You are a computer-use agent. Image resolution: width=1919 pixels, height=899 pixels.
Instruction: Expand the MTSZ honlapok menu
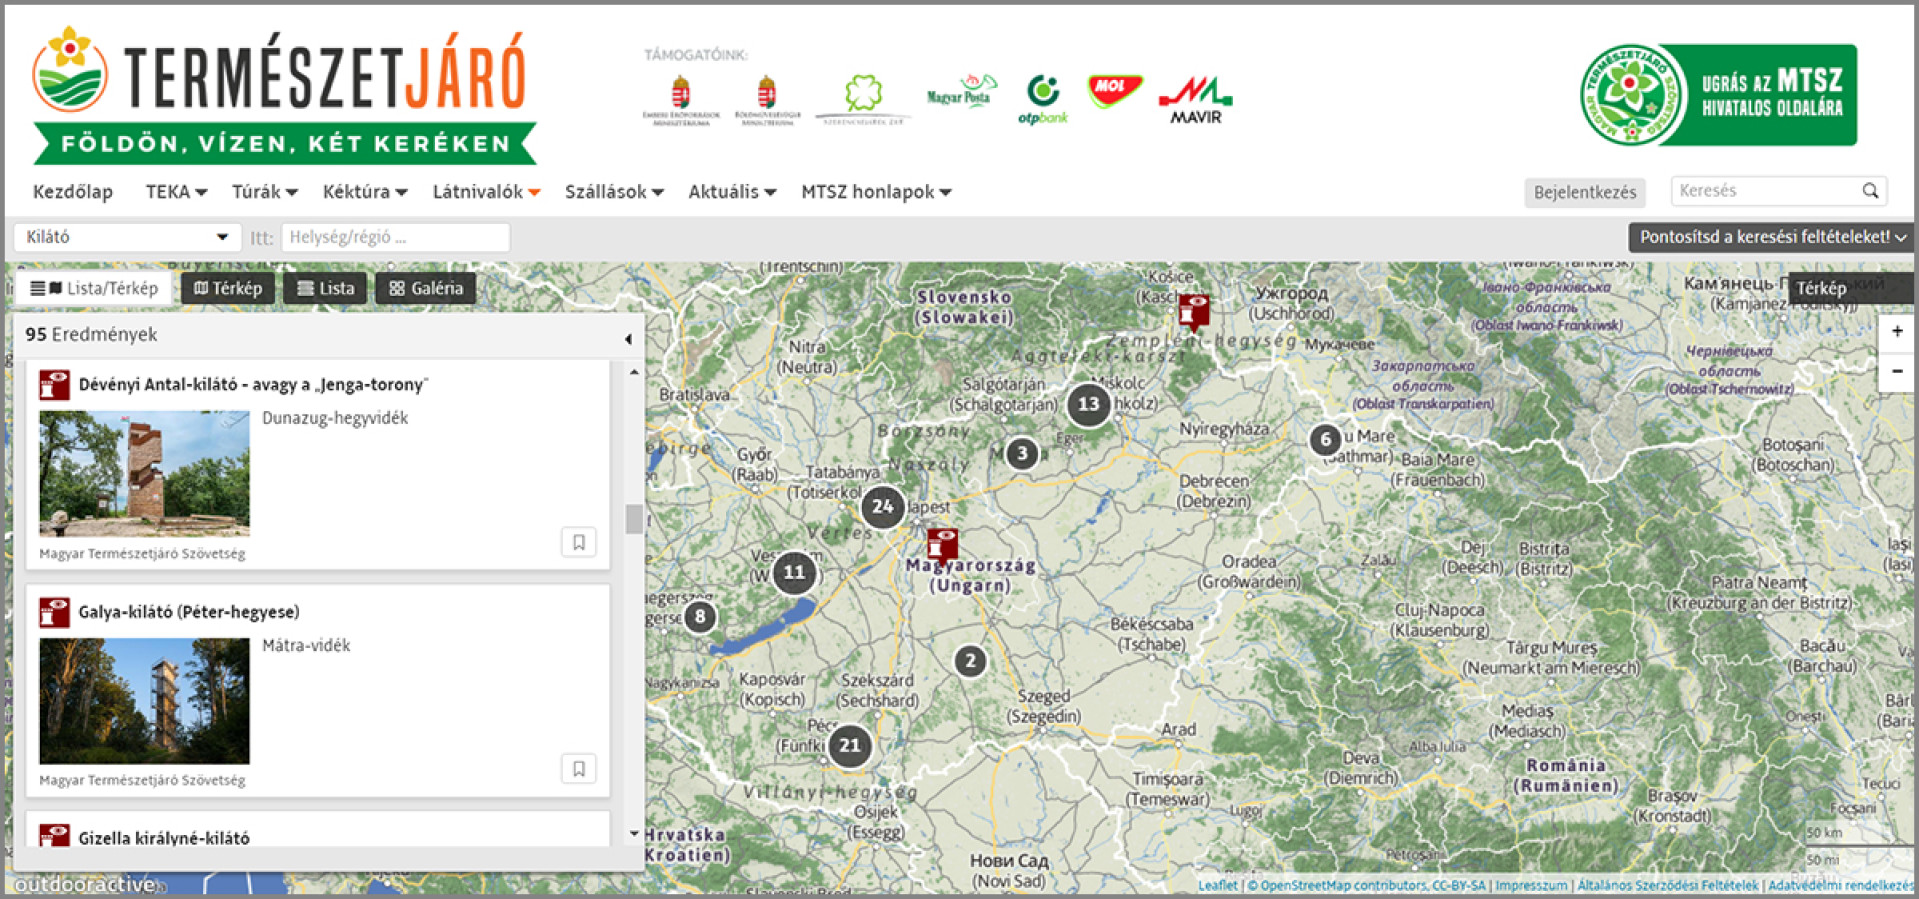coord(876,191)
